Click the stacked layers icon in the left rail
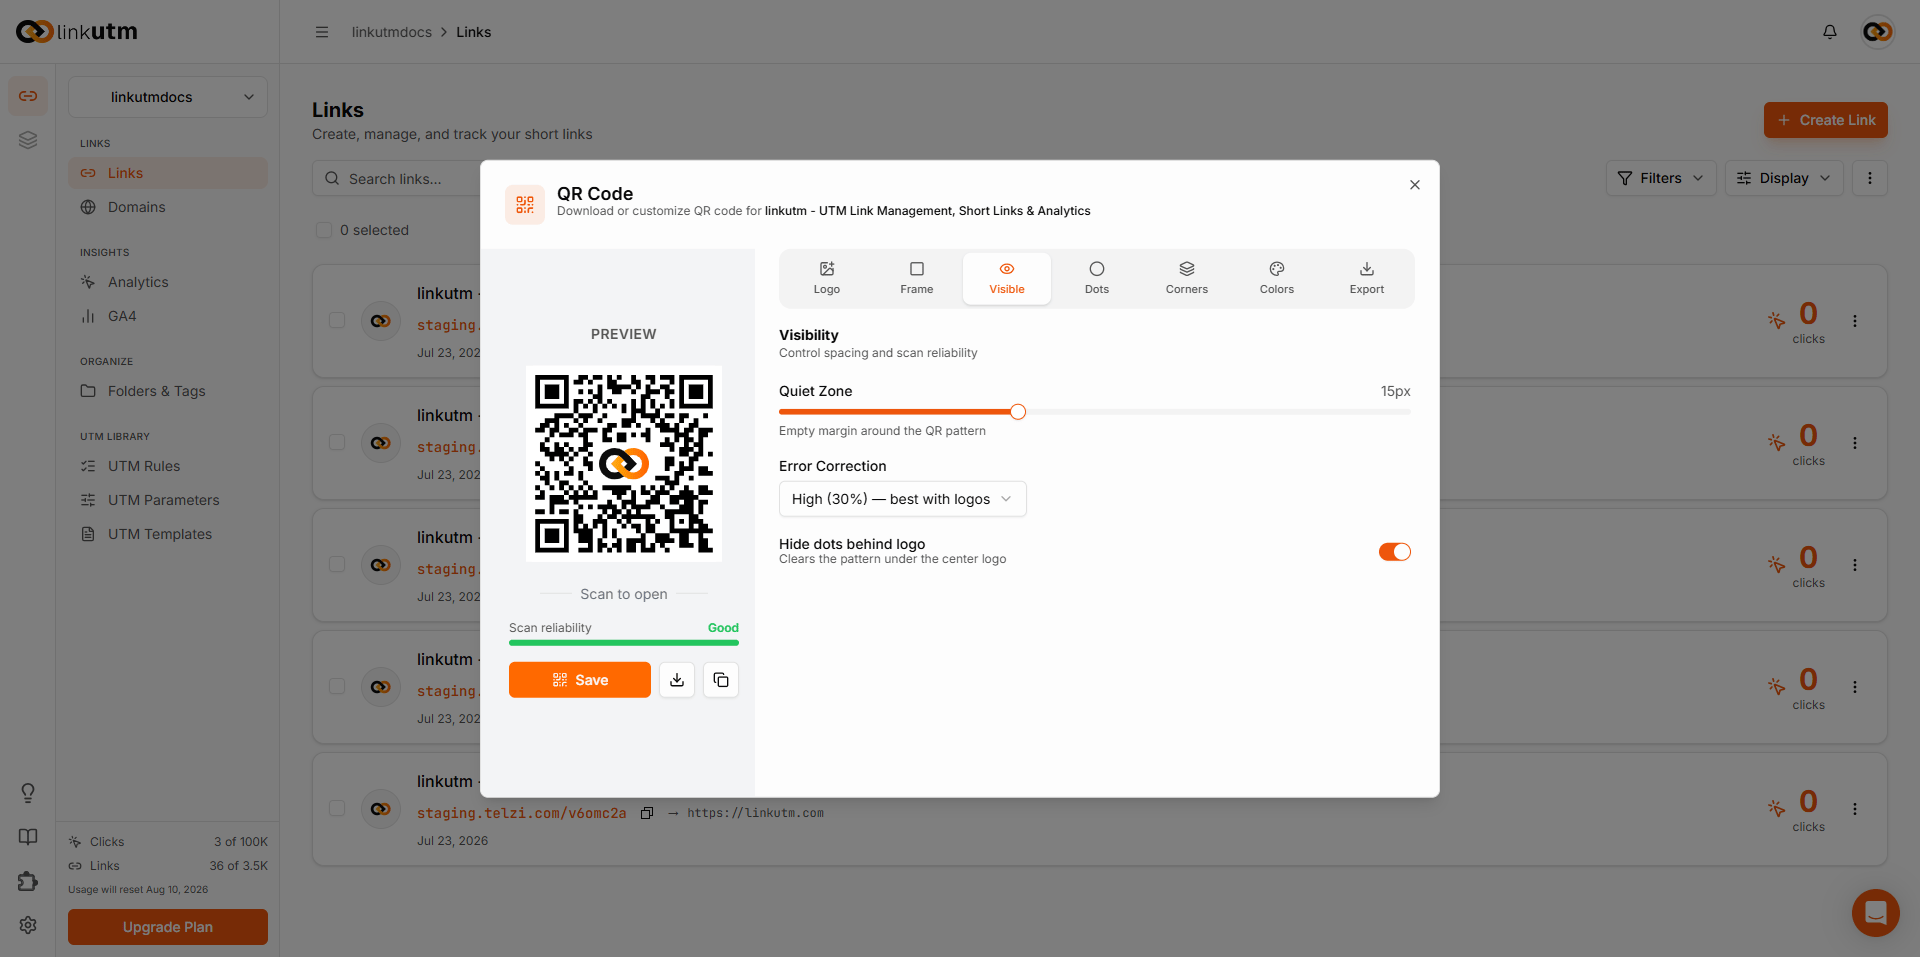Screen dimensions: 1920x957 [28, 140]
